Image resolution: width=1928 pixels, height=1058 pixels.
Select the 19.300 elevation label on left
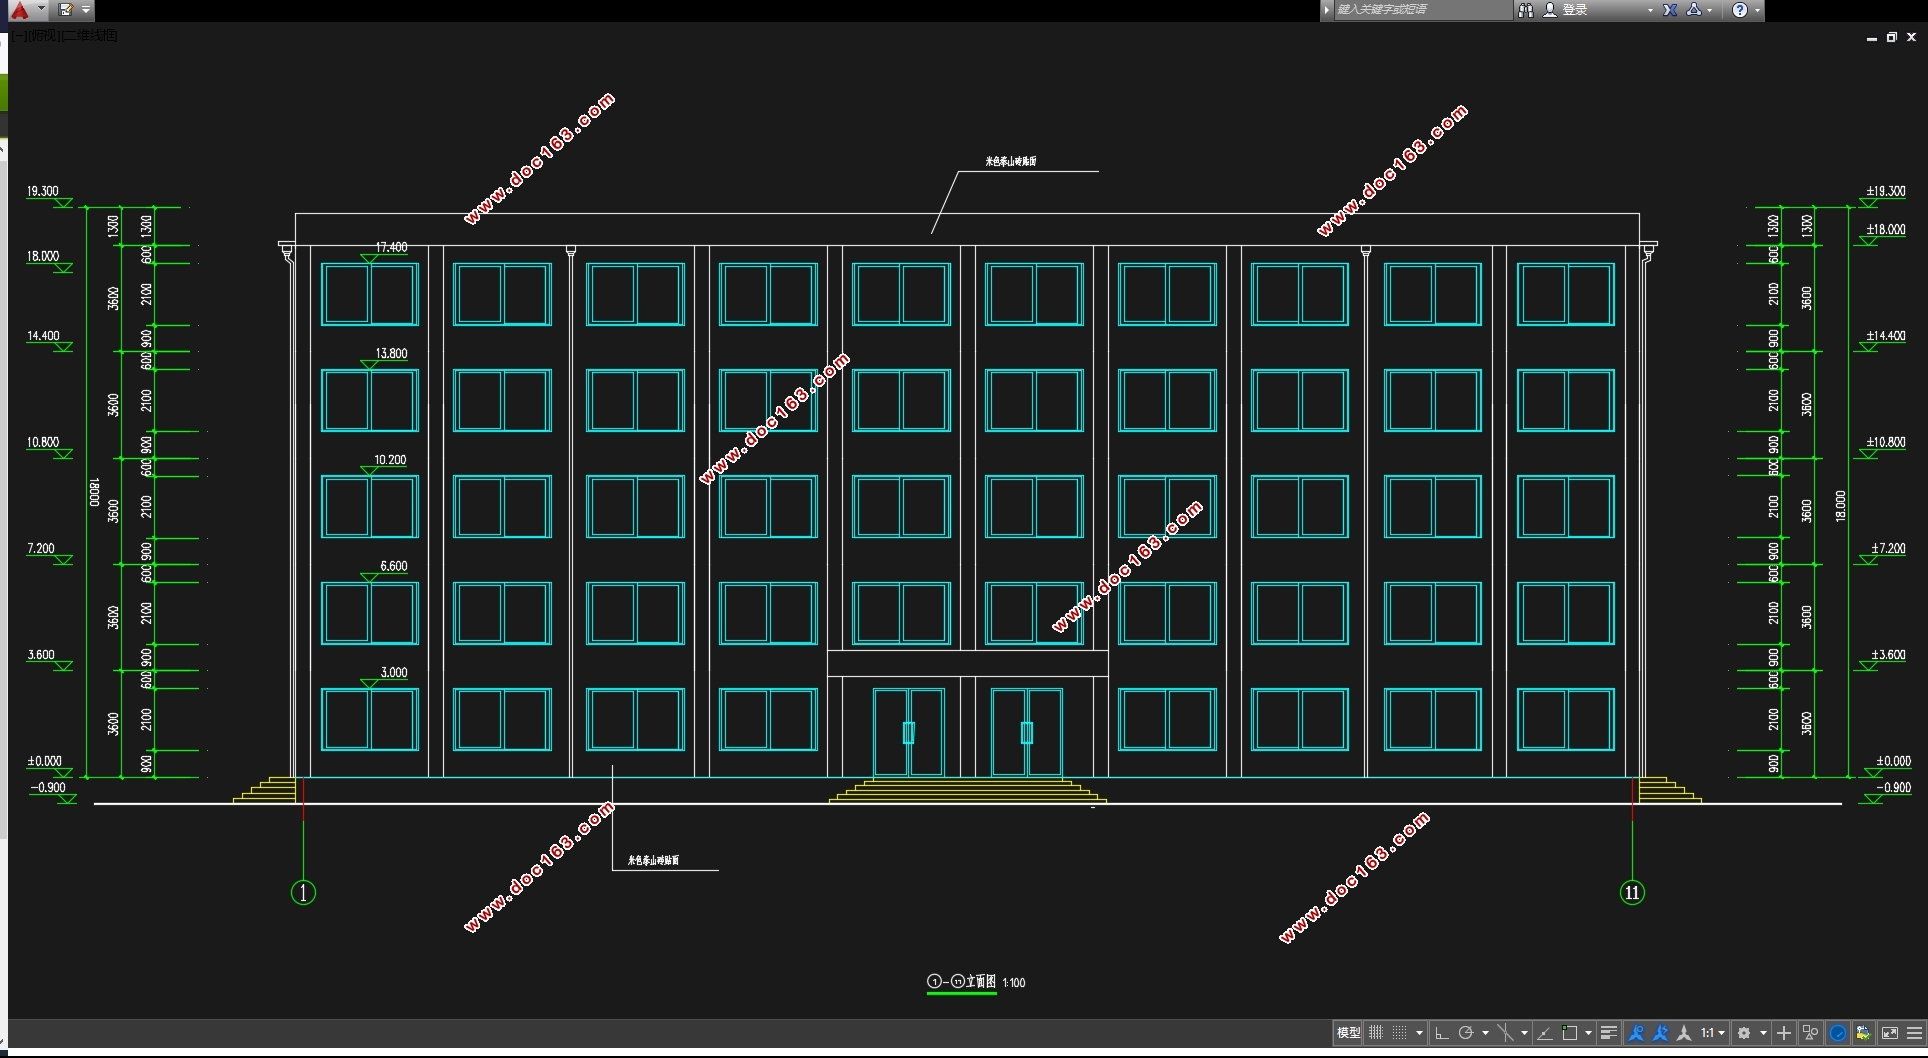(43, 191)
